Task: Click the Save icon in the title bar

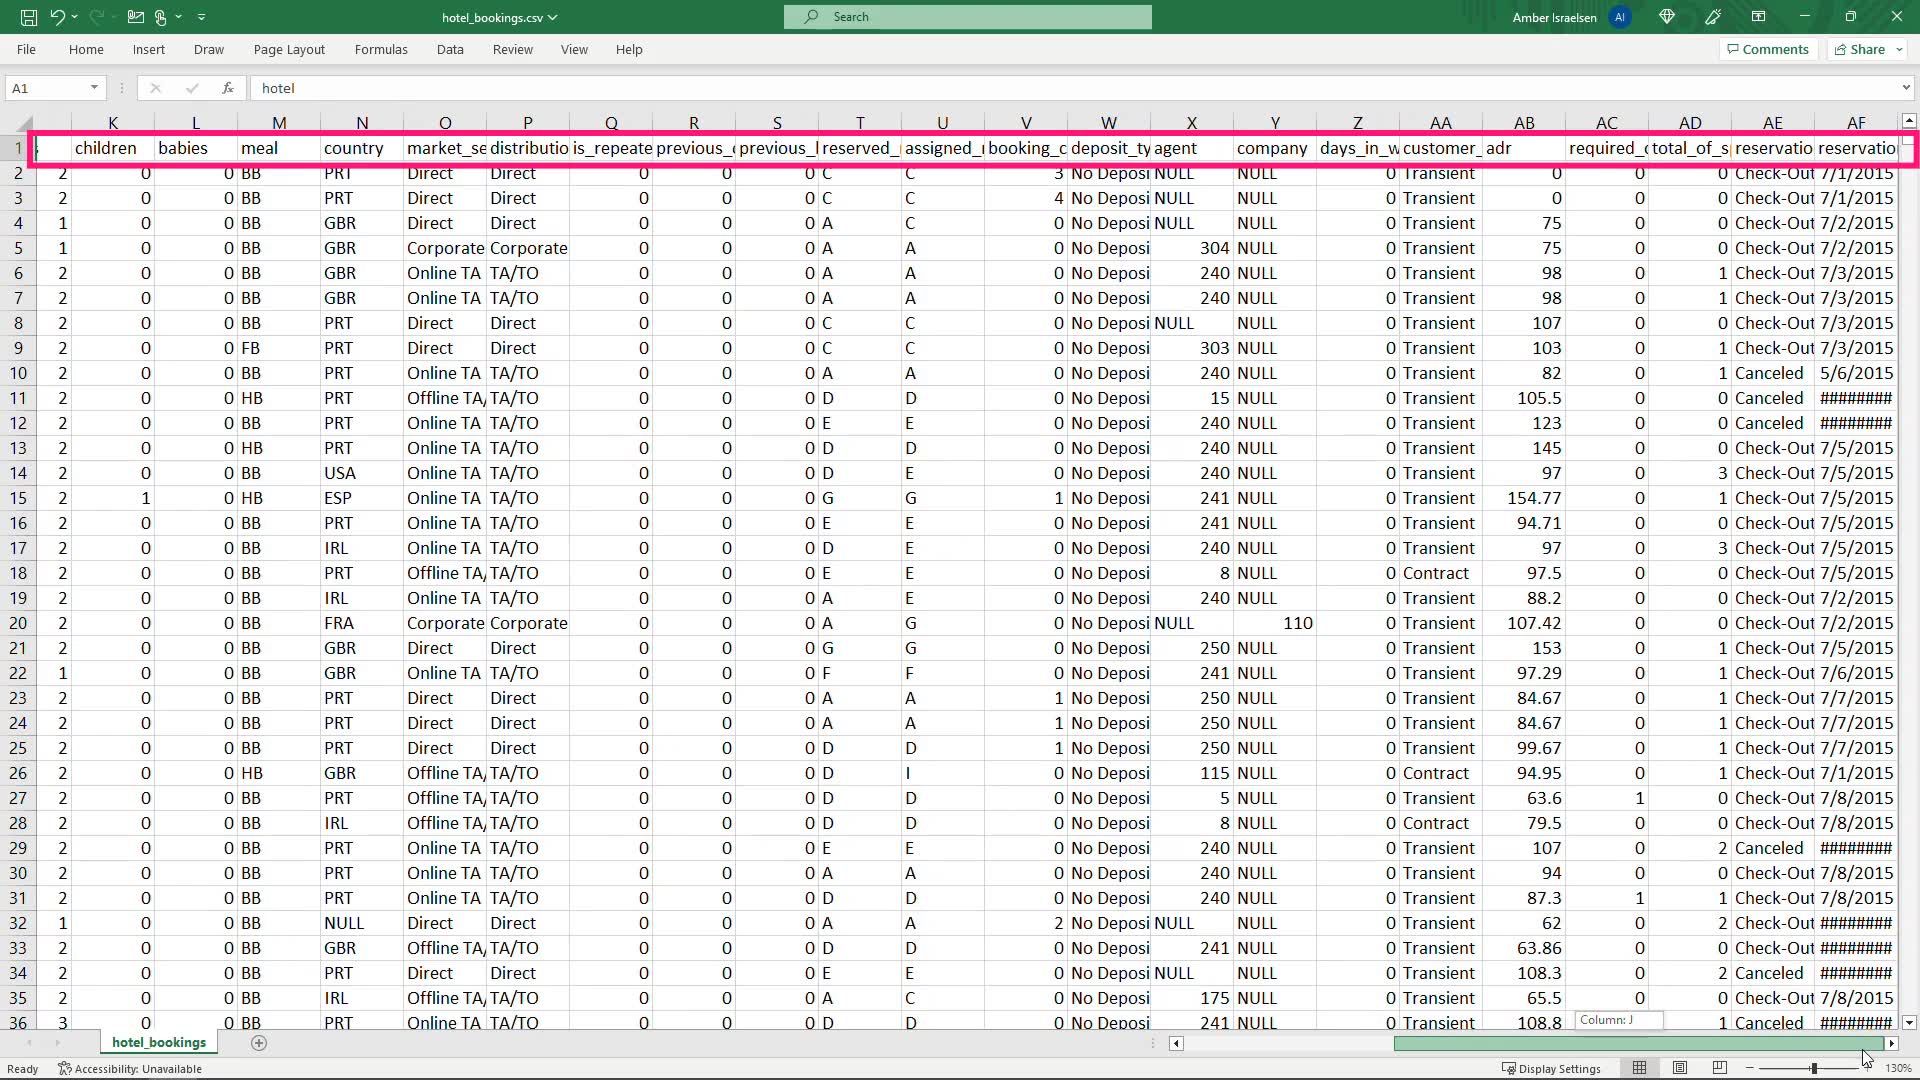Action: [x=29, y=17]
